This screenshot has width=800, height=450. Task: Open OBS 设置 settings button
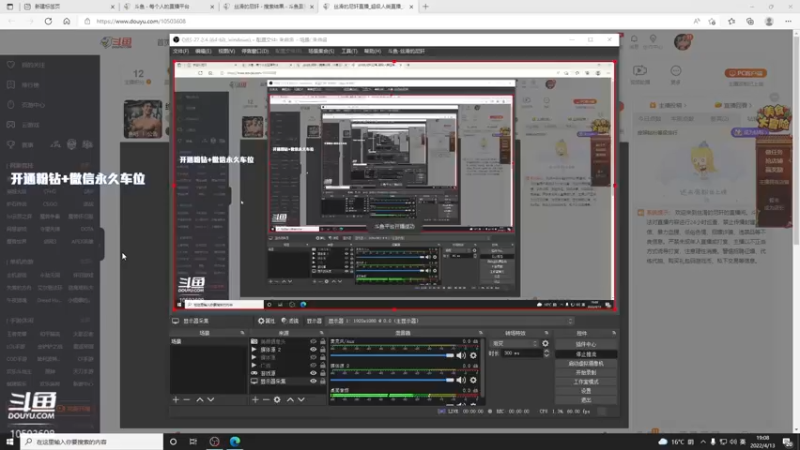tap(586, 391)
